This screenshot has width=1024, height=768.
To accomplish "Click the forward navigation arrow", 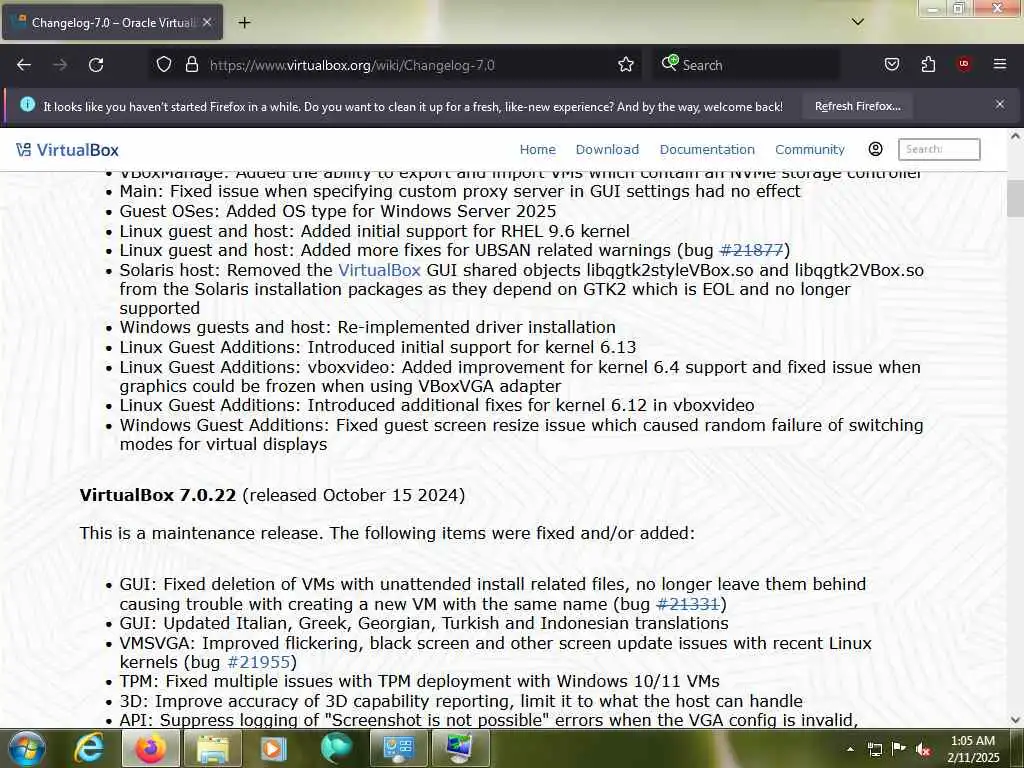I will pos(60,65).
